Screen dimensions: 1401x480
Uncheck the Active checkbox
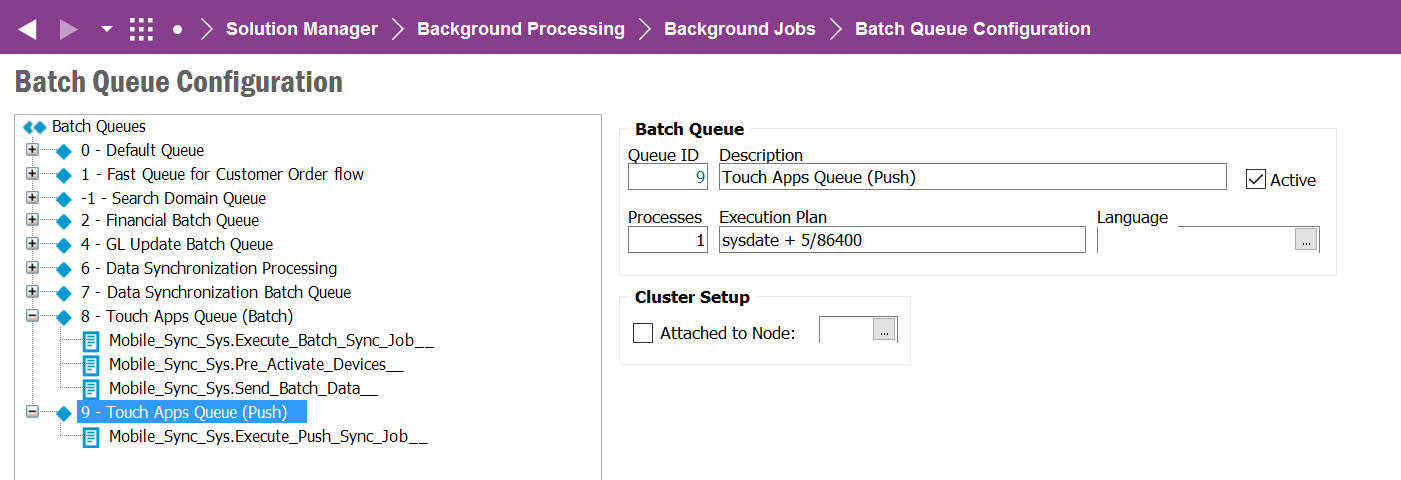click(x=1255, y=180)
